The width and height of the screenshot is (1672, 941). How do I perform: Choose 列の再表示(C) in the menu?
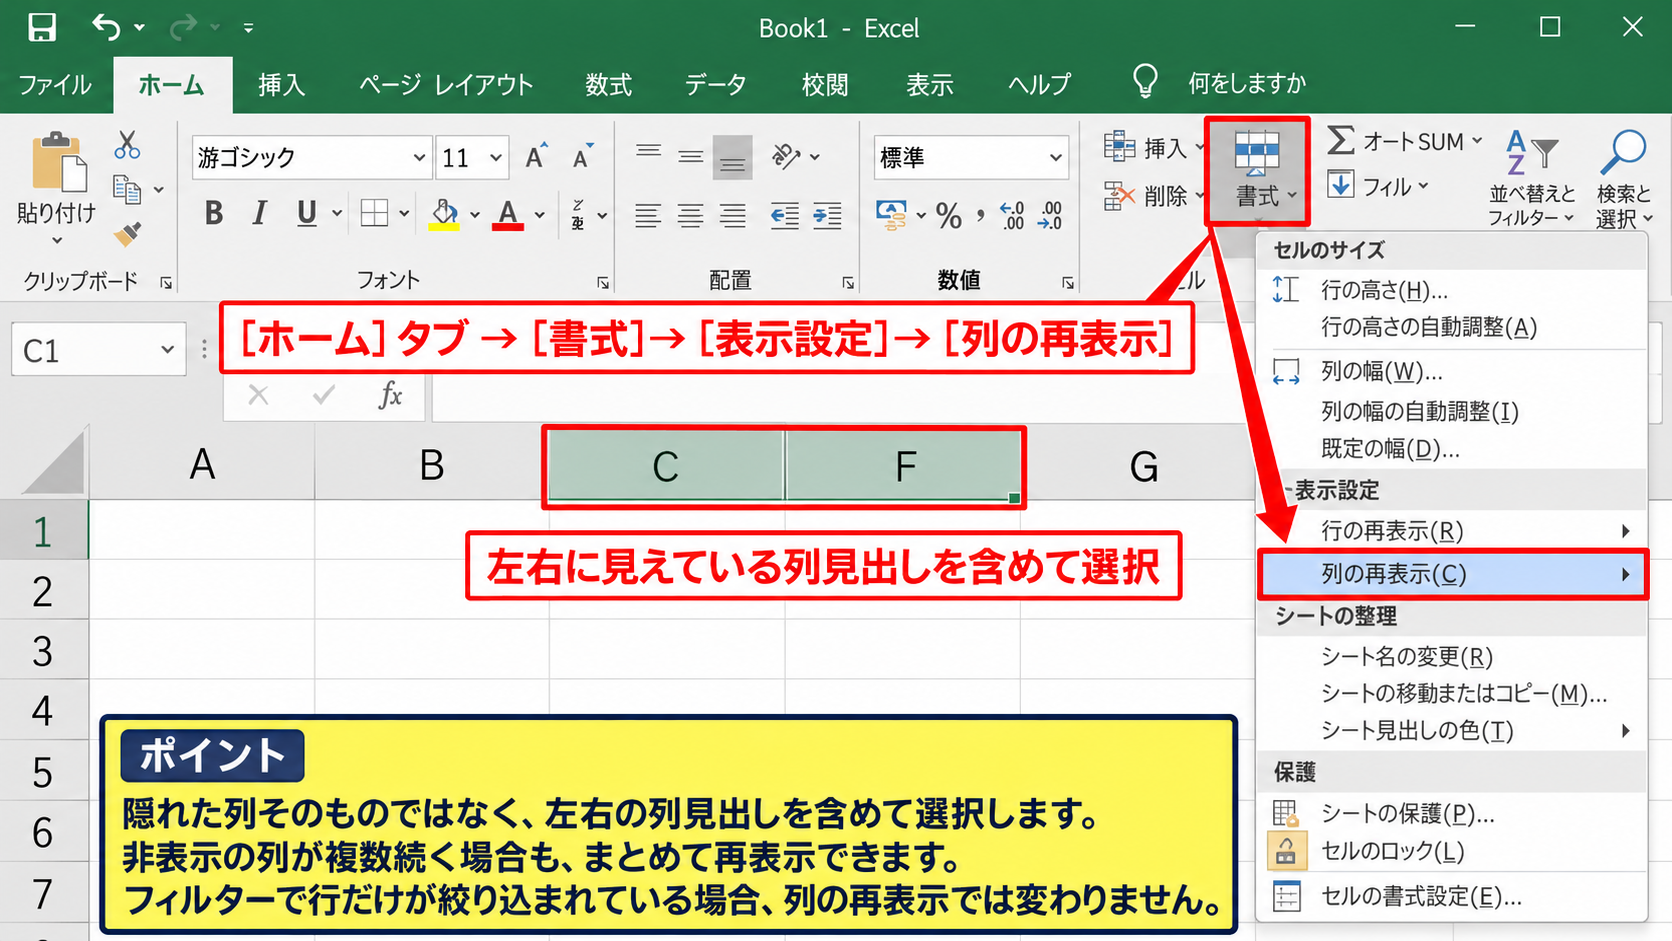[x=1452, y=574]
